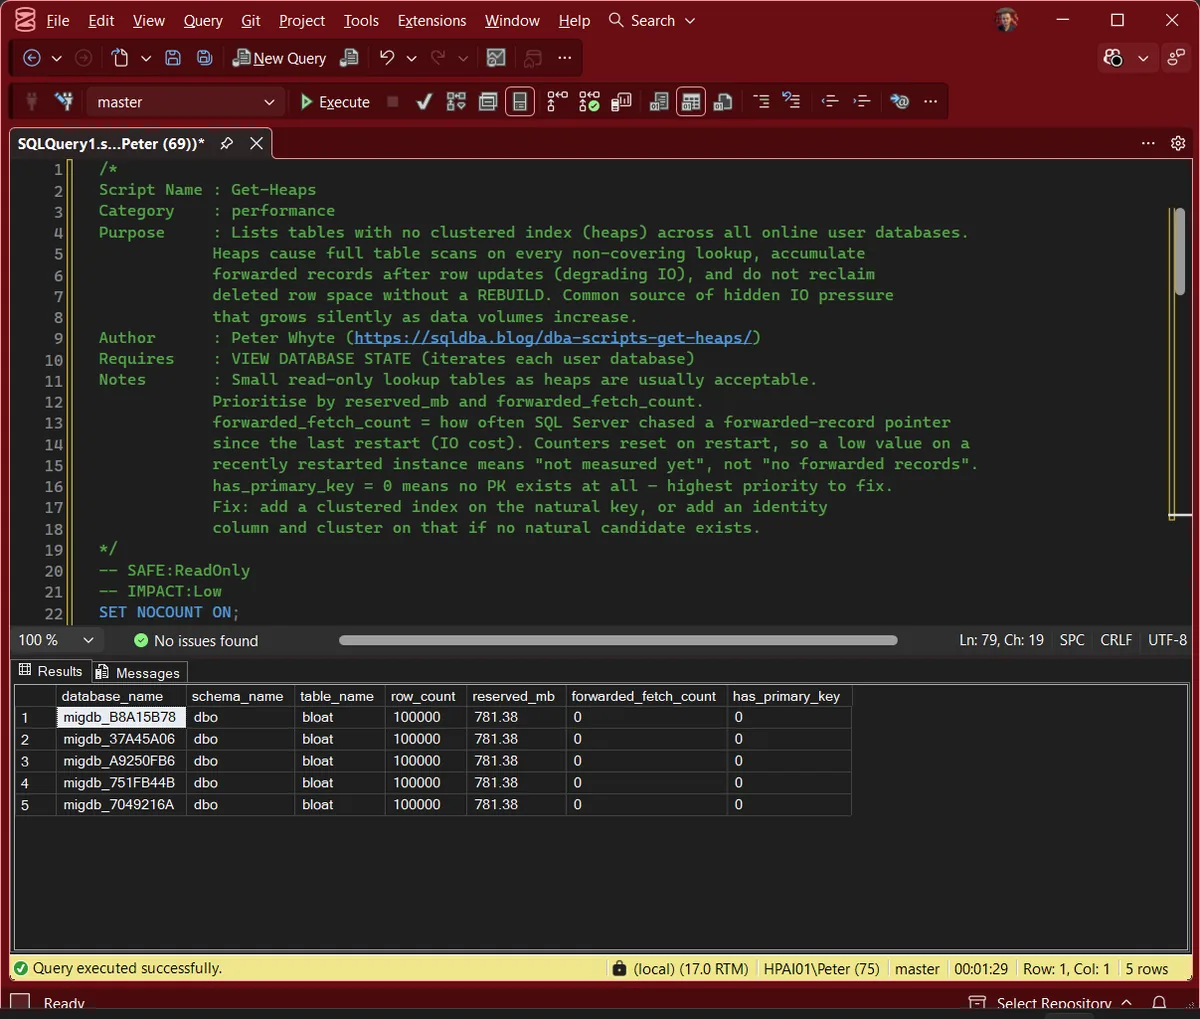Viewport: 1200px width, 1019px height.
Task: Click the Save All icon
Action: pos(205,58)
